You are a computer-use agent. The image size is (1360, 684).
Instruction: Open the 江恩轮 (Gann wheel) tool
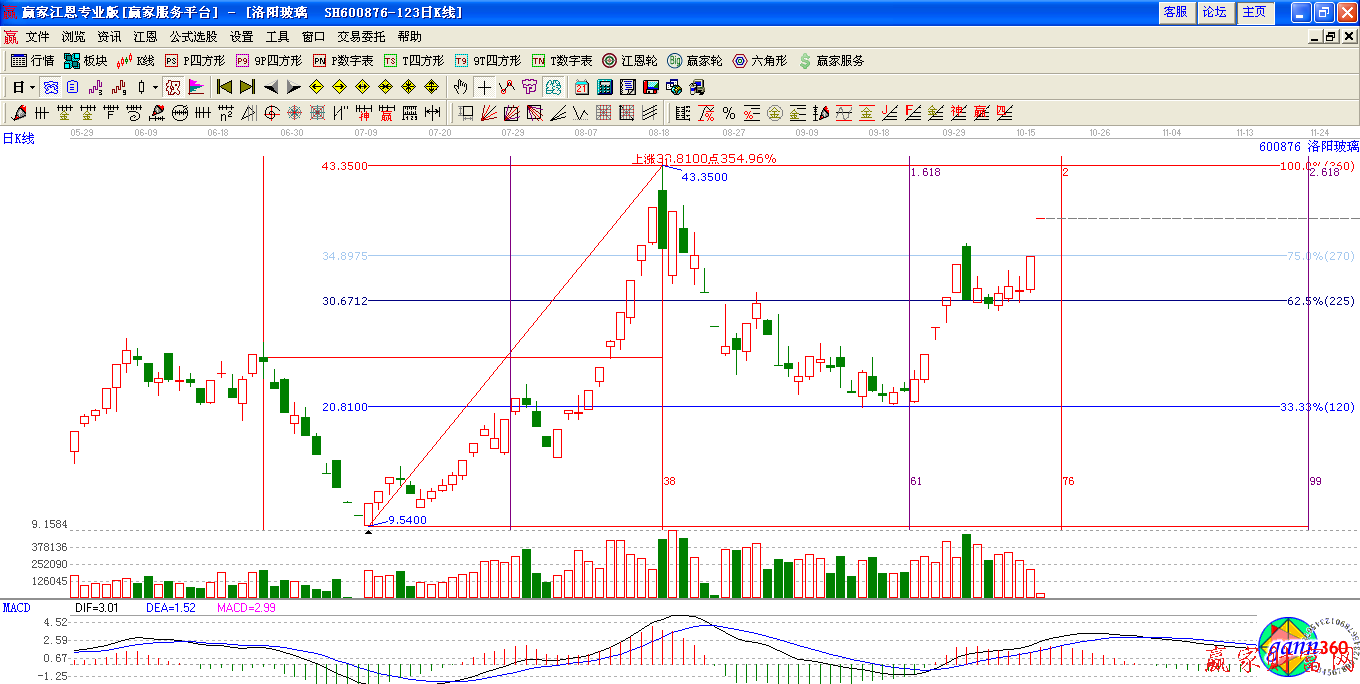(630, 61)
